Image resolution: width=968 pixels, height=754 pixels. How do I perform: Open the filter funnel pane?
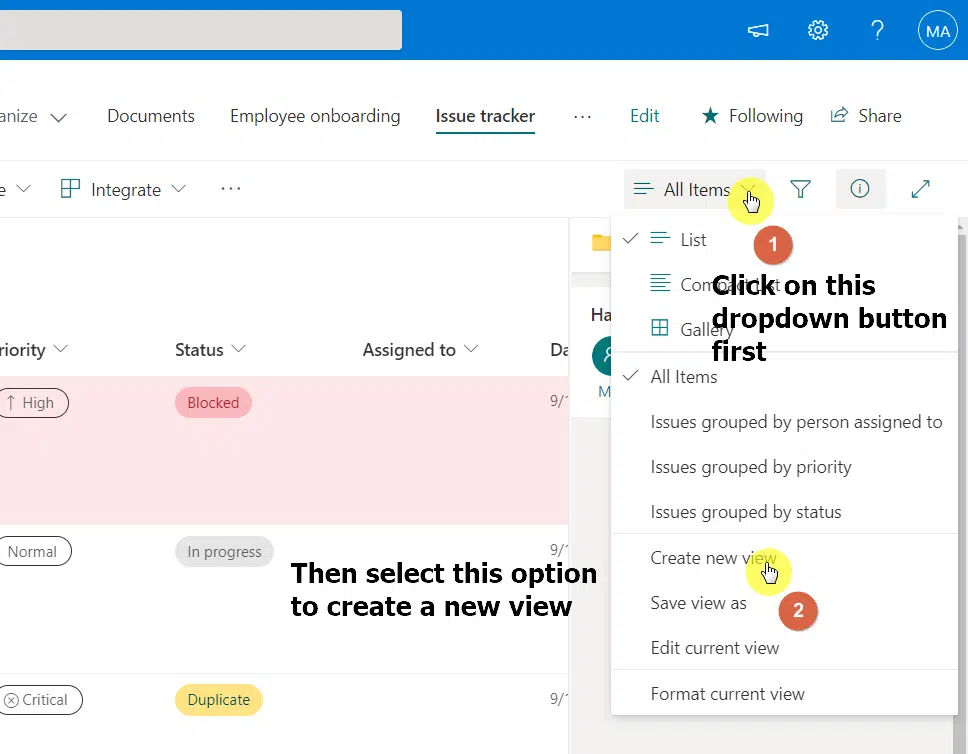click(800, 189)
